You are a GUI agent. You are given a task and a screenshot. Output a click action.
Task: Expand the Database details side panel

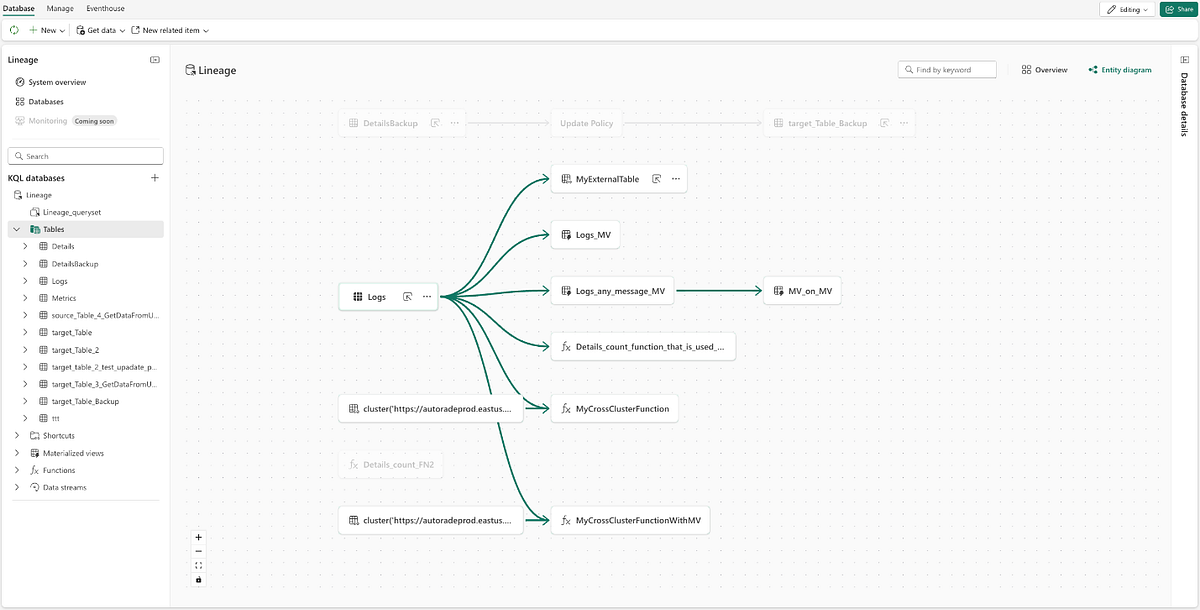point(1185,61)
